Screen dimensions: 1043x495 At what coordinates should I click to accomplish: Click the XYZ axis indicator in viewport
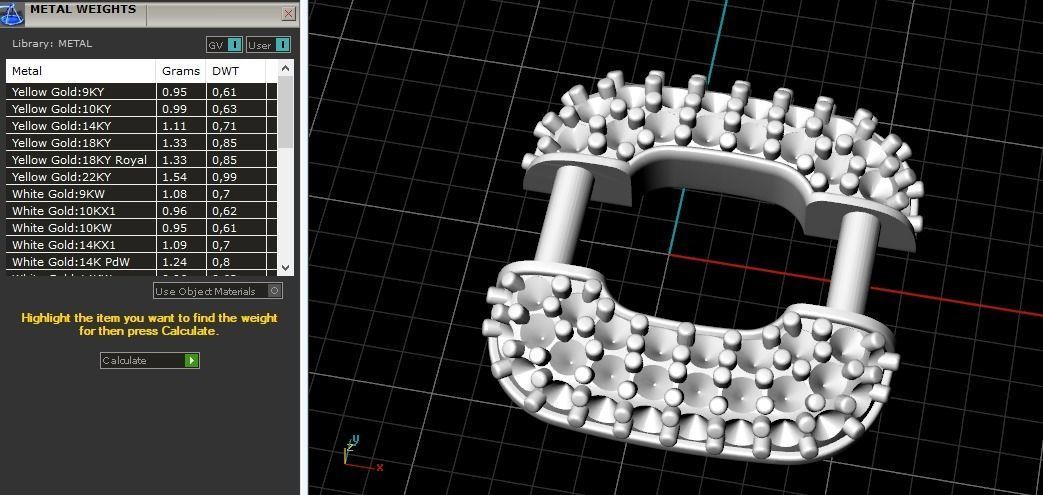point(363,454)
